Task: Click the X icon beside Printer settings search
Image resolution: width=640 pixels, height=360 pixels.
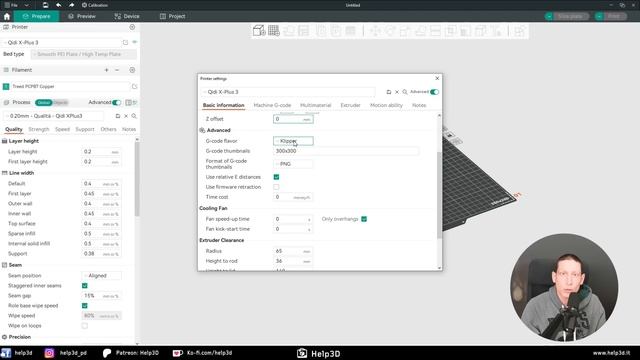Action: coord(397,92)
